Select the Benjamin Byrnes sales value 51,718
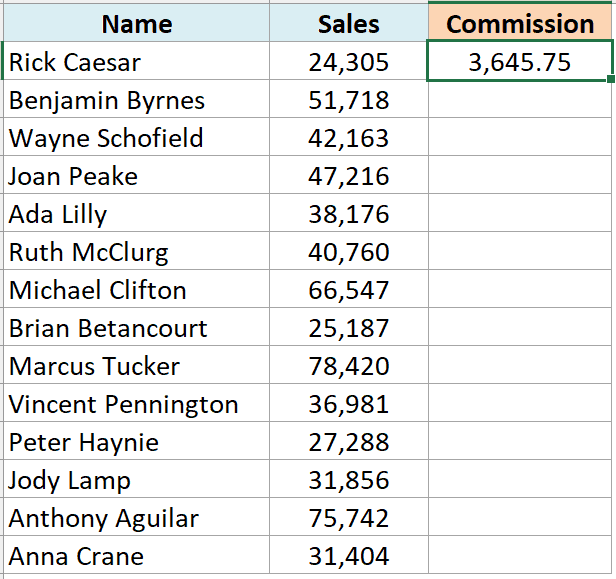 (349, 99)
